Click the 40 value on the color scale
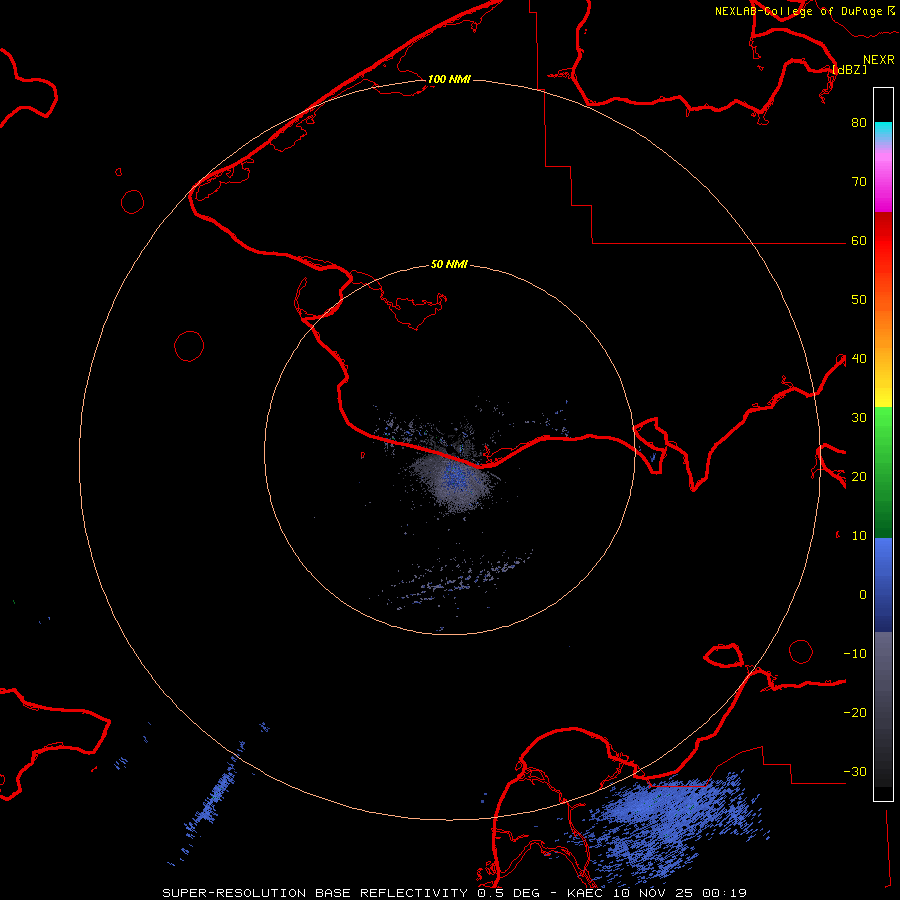The image size is (900, 900). point(859,359)
